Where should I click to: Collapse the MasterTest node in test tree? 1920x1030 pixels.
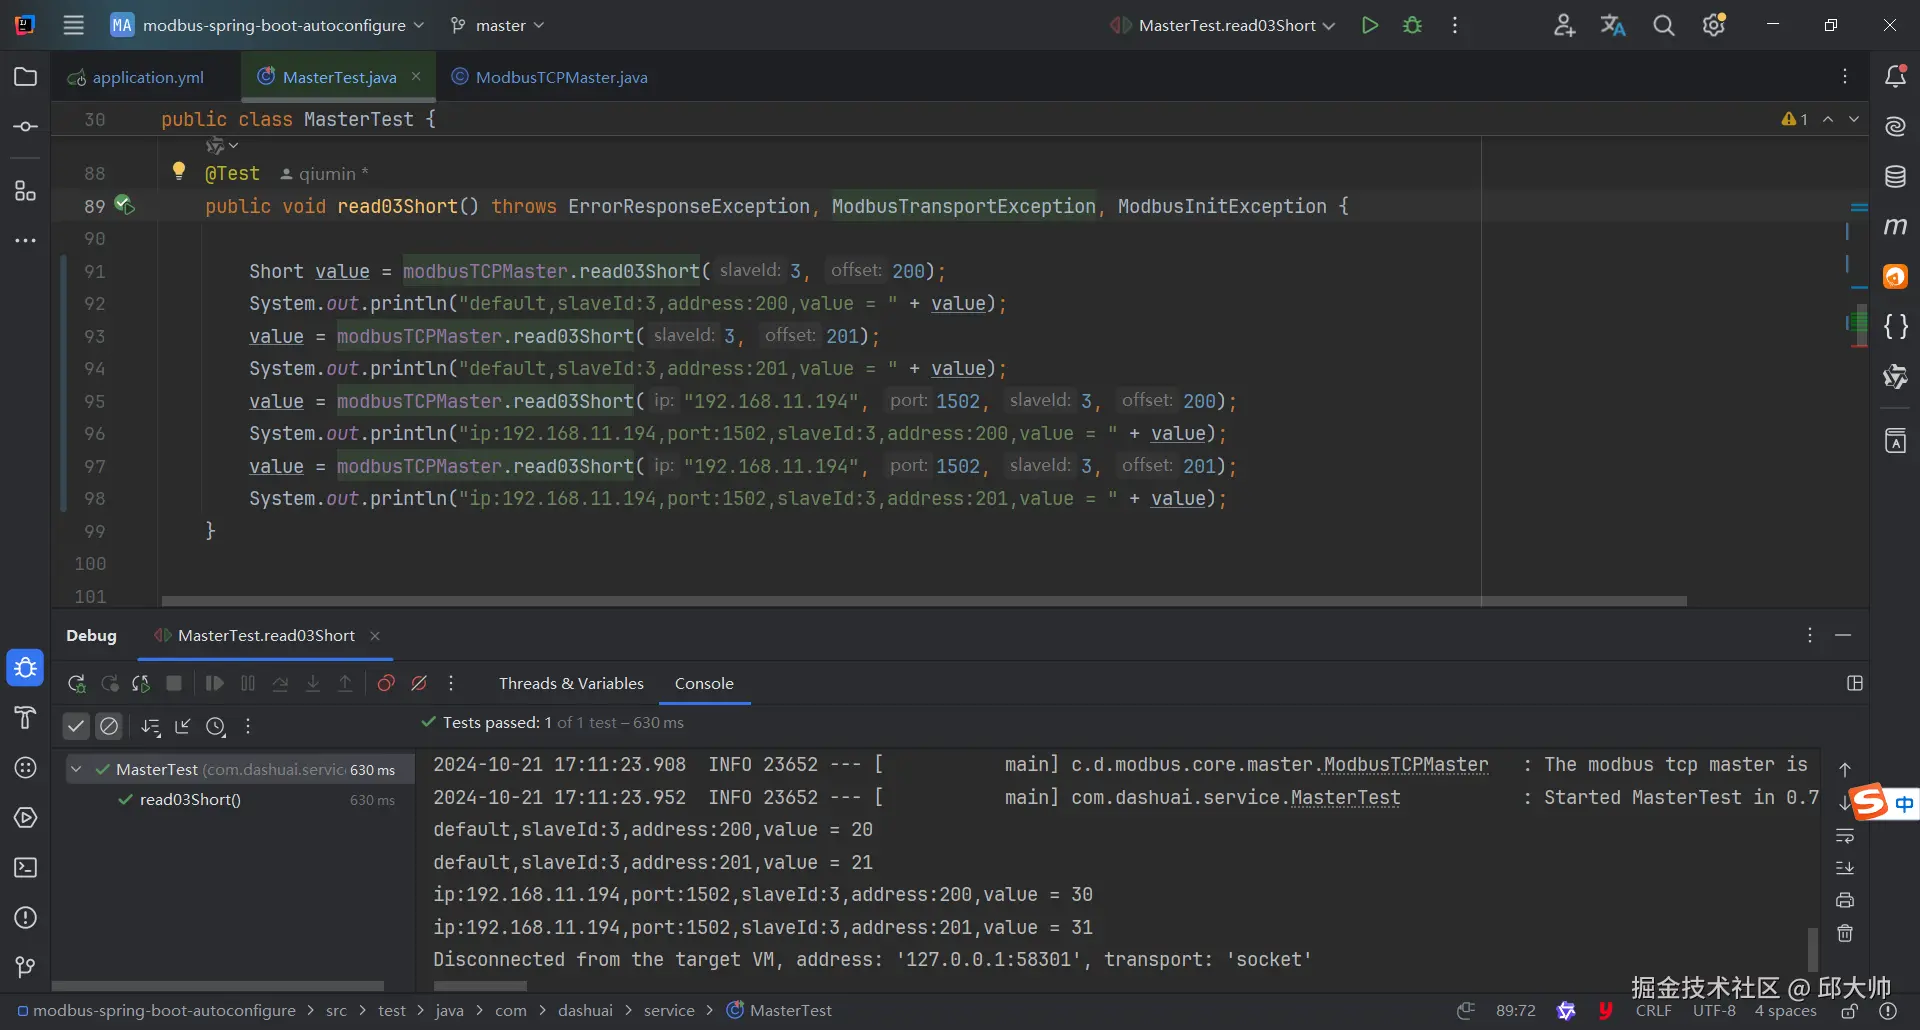(76, 770)
